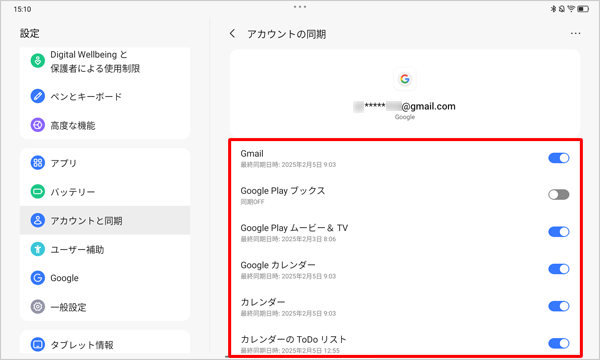The height and width of the screenshot is (360, 600).
Task: Open タブレット情報 settings
Action: tap(105, 343)
